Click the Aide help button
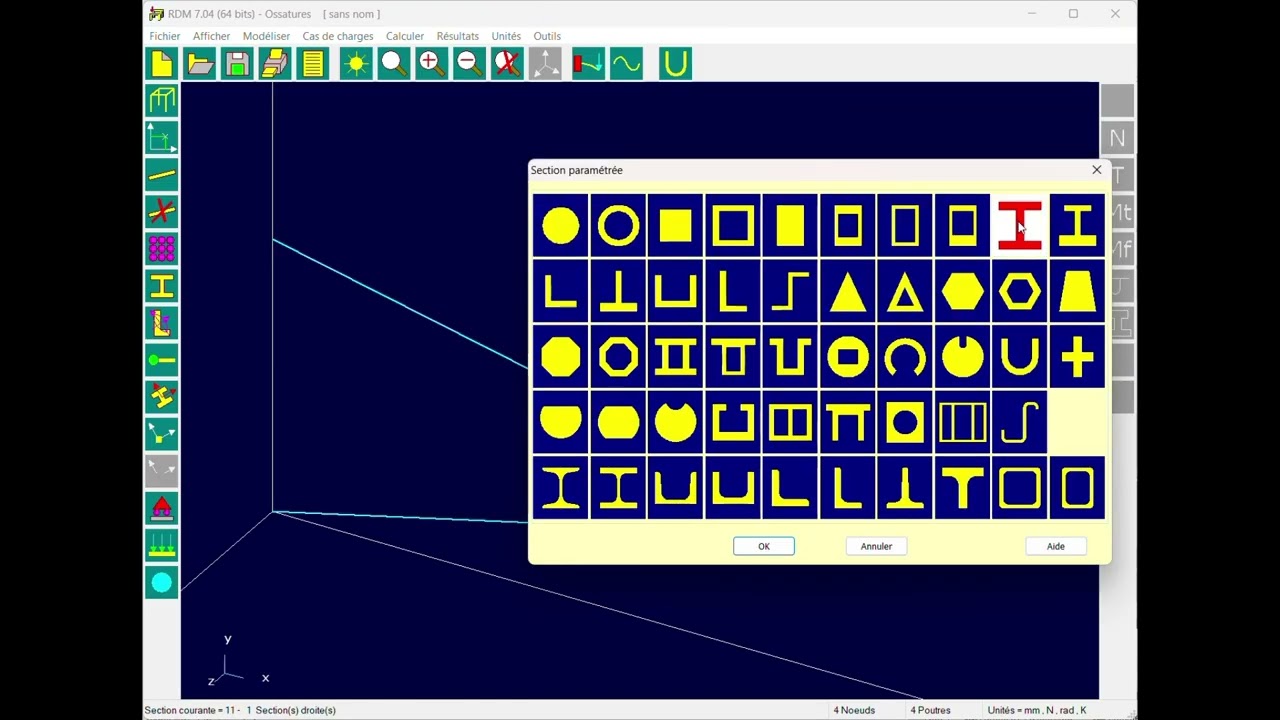1280x720 pixels. coord(1056,546)
